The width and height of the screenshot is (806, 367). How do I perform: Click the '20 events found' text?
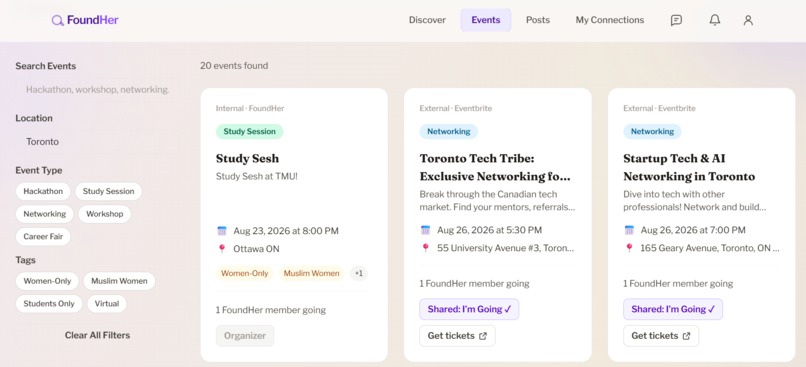[234, 66]
